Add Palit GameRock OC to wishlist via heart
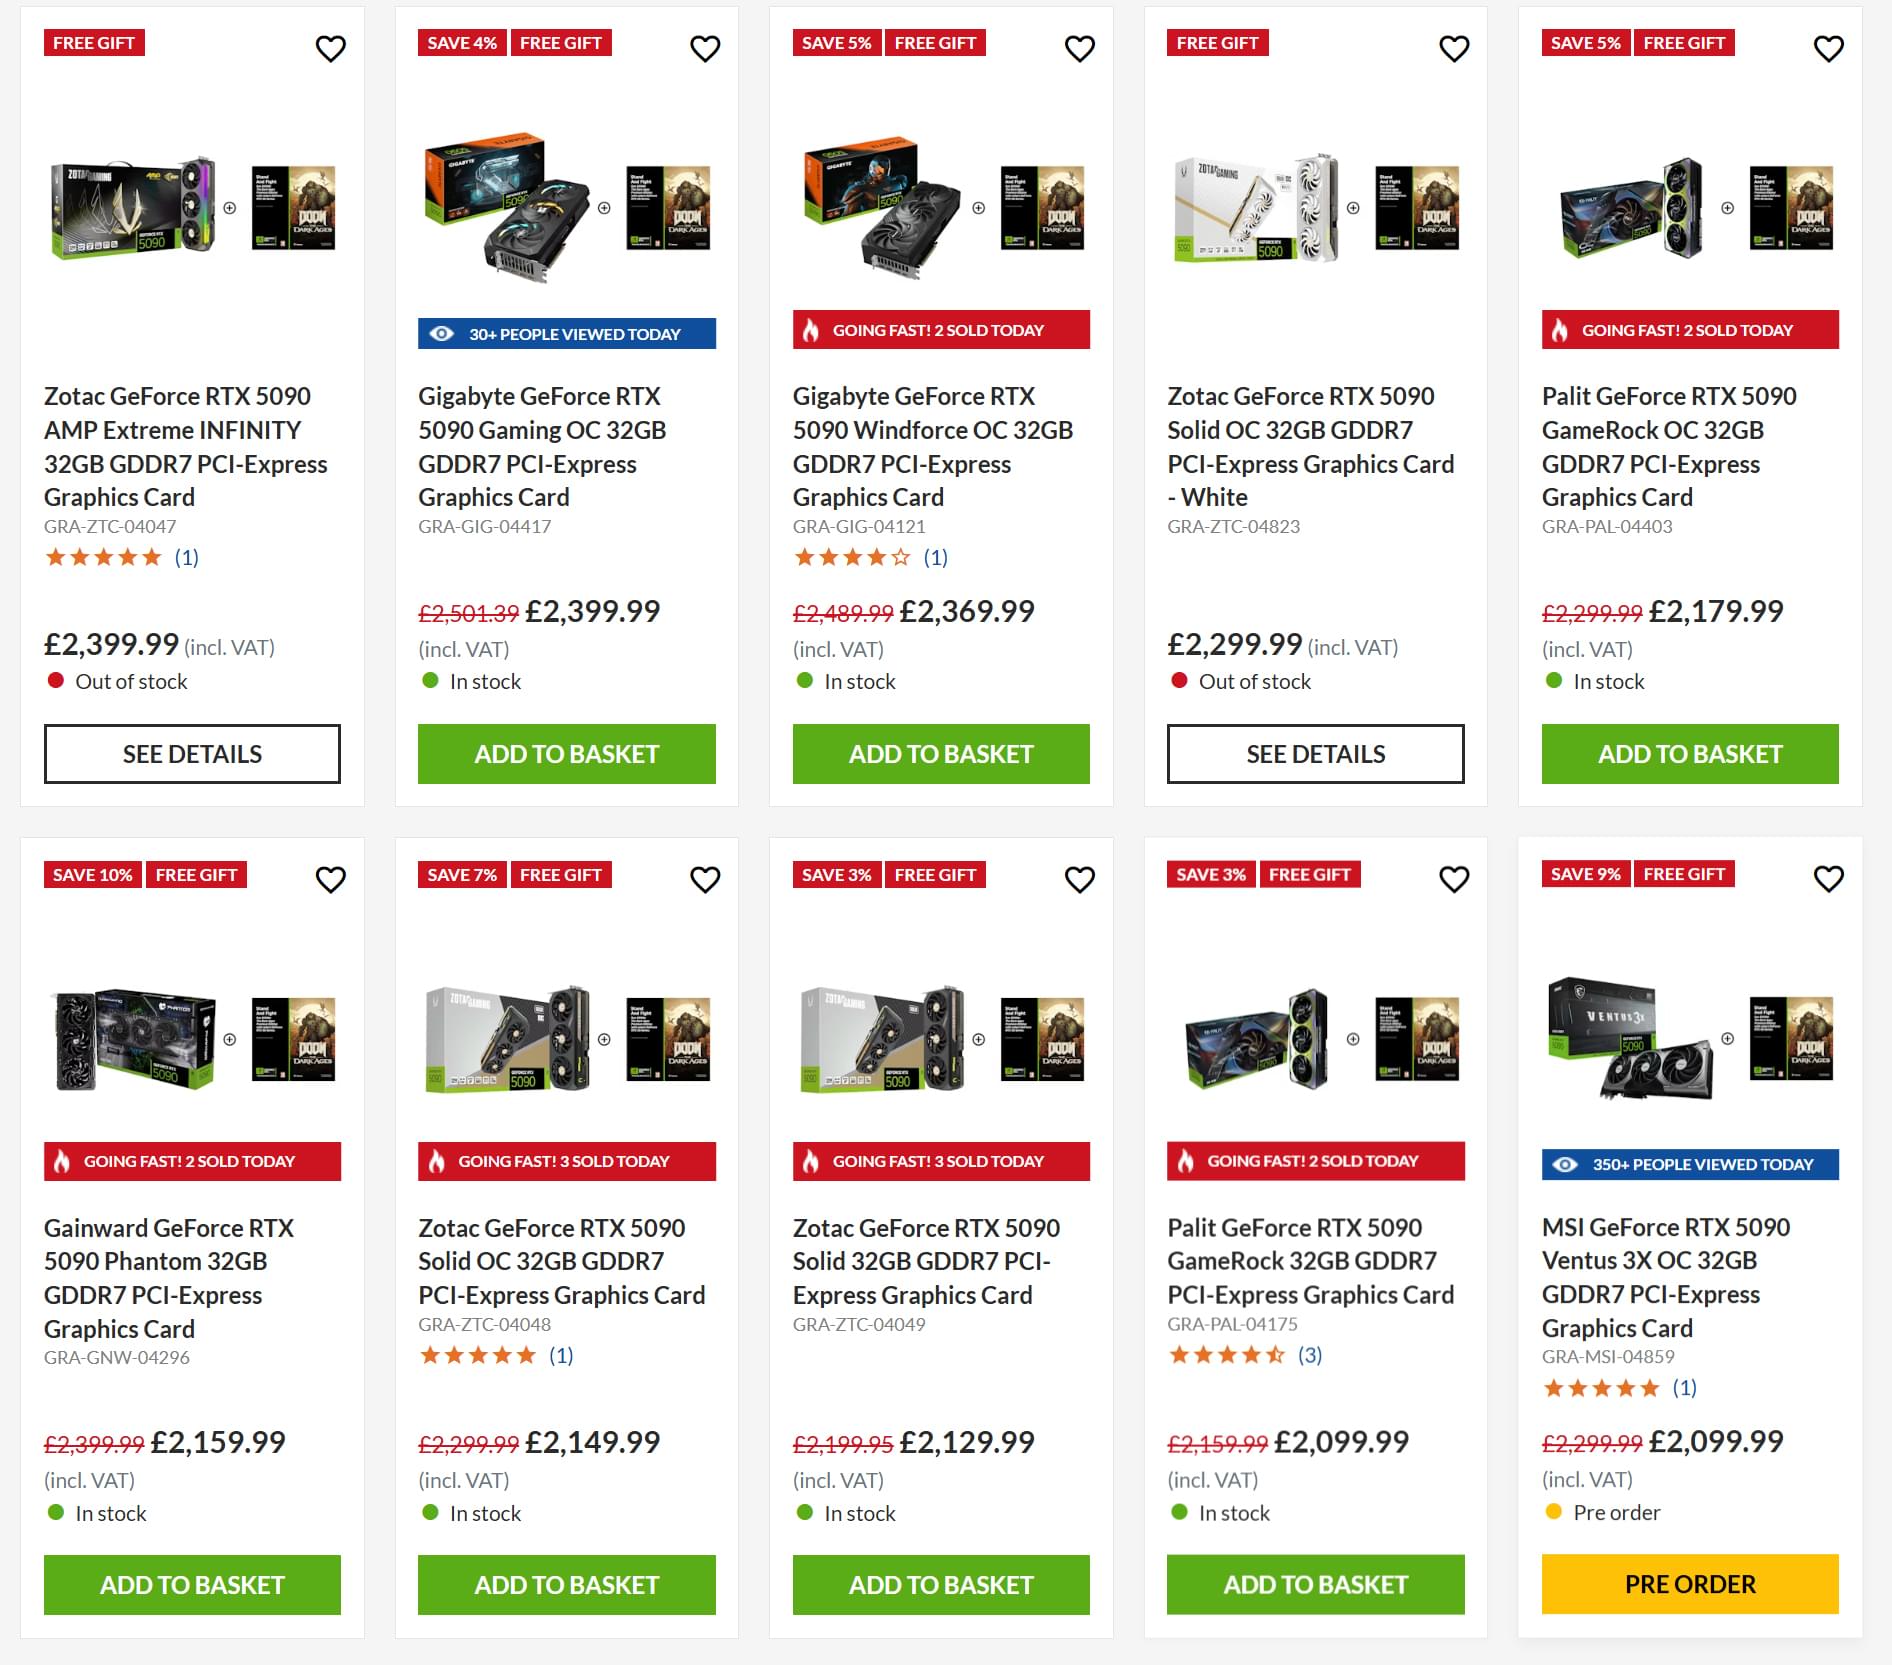 pos(1828,48)
